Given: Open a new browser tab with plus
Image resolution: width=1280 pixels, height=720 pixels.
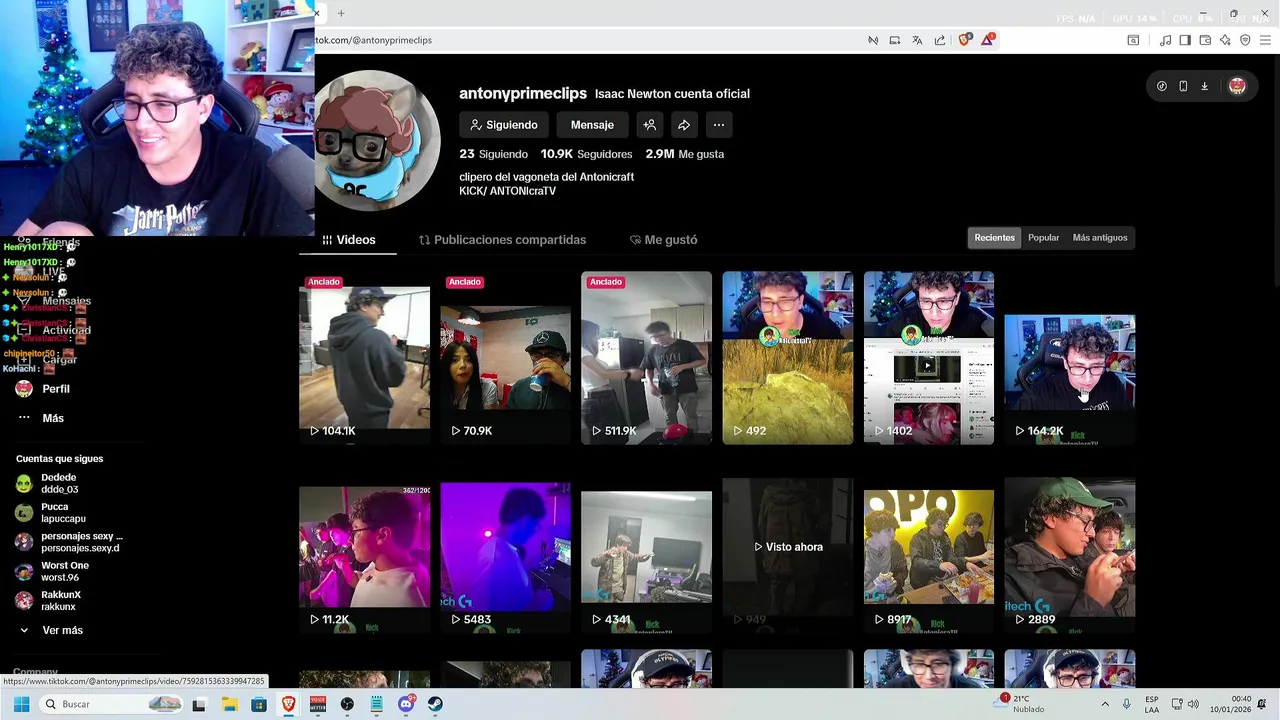Looking at the screenshot, I should pyautogui.click(x=341, y=13).
